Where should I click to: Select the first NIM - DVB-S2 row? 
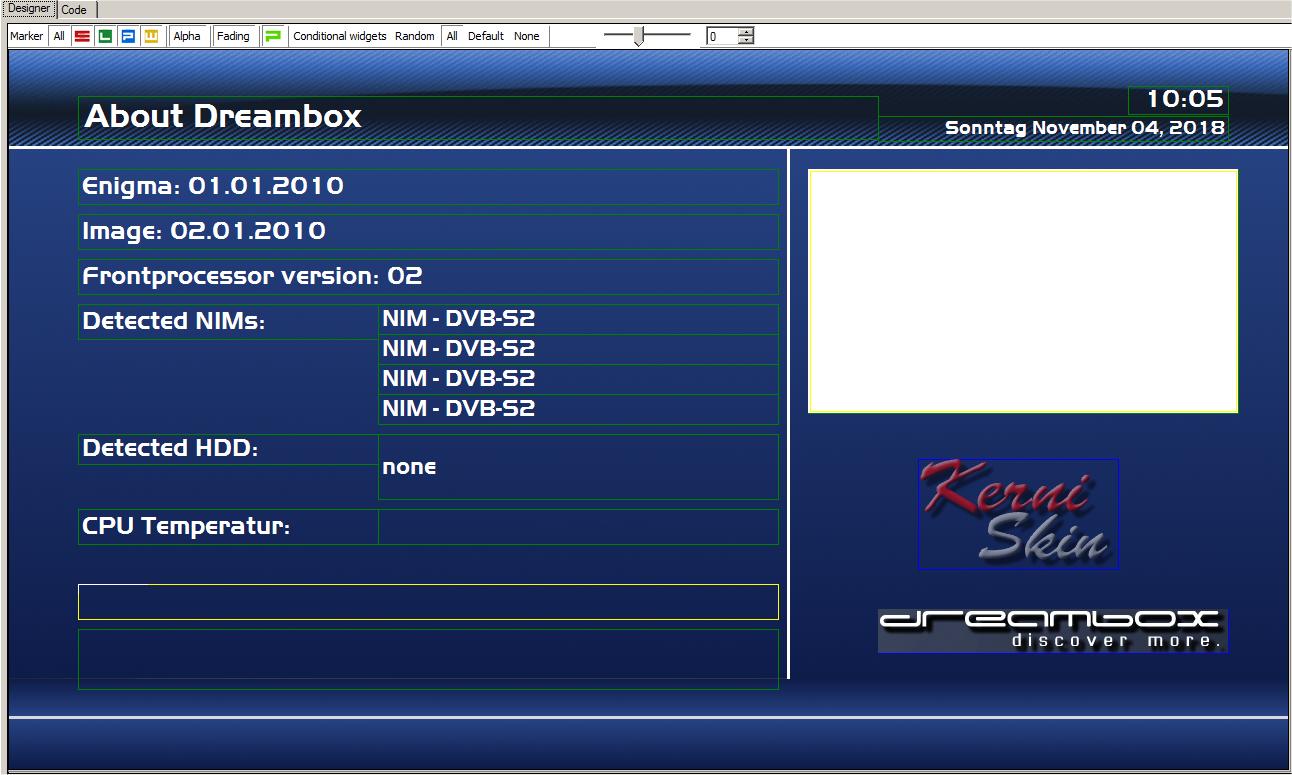click(x=578, y=319)
